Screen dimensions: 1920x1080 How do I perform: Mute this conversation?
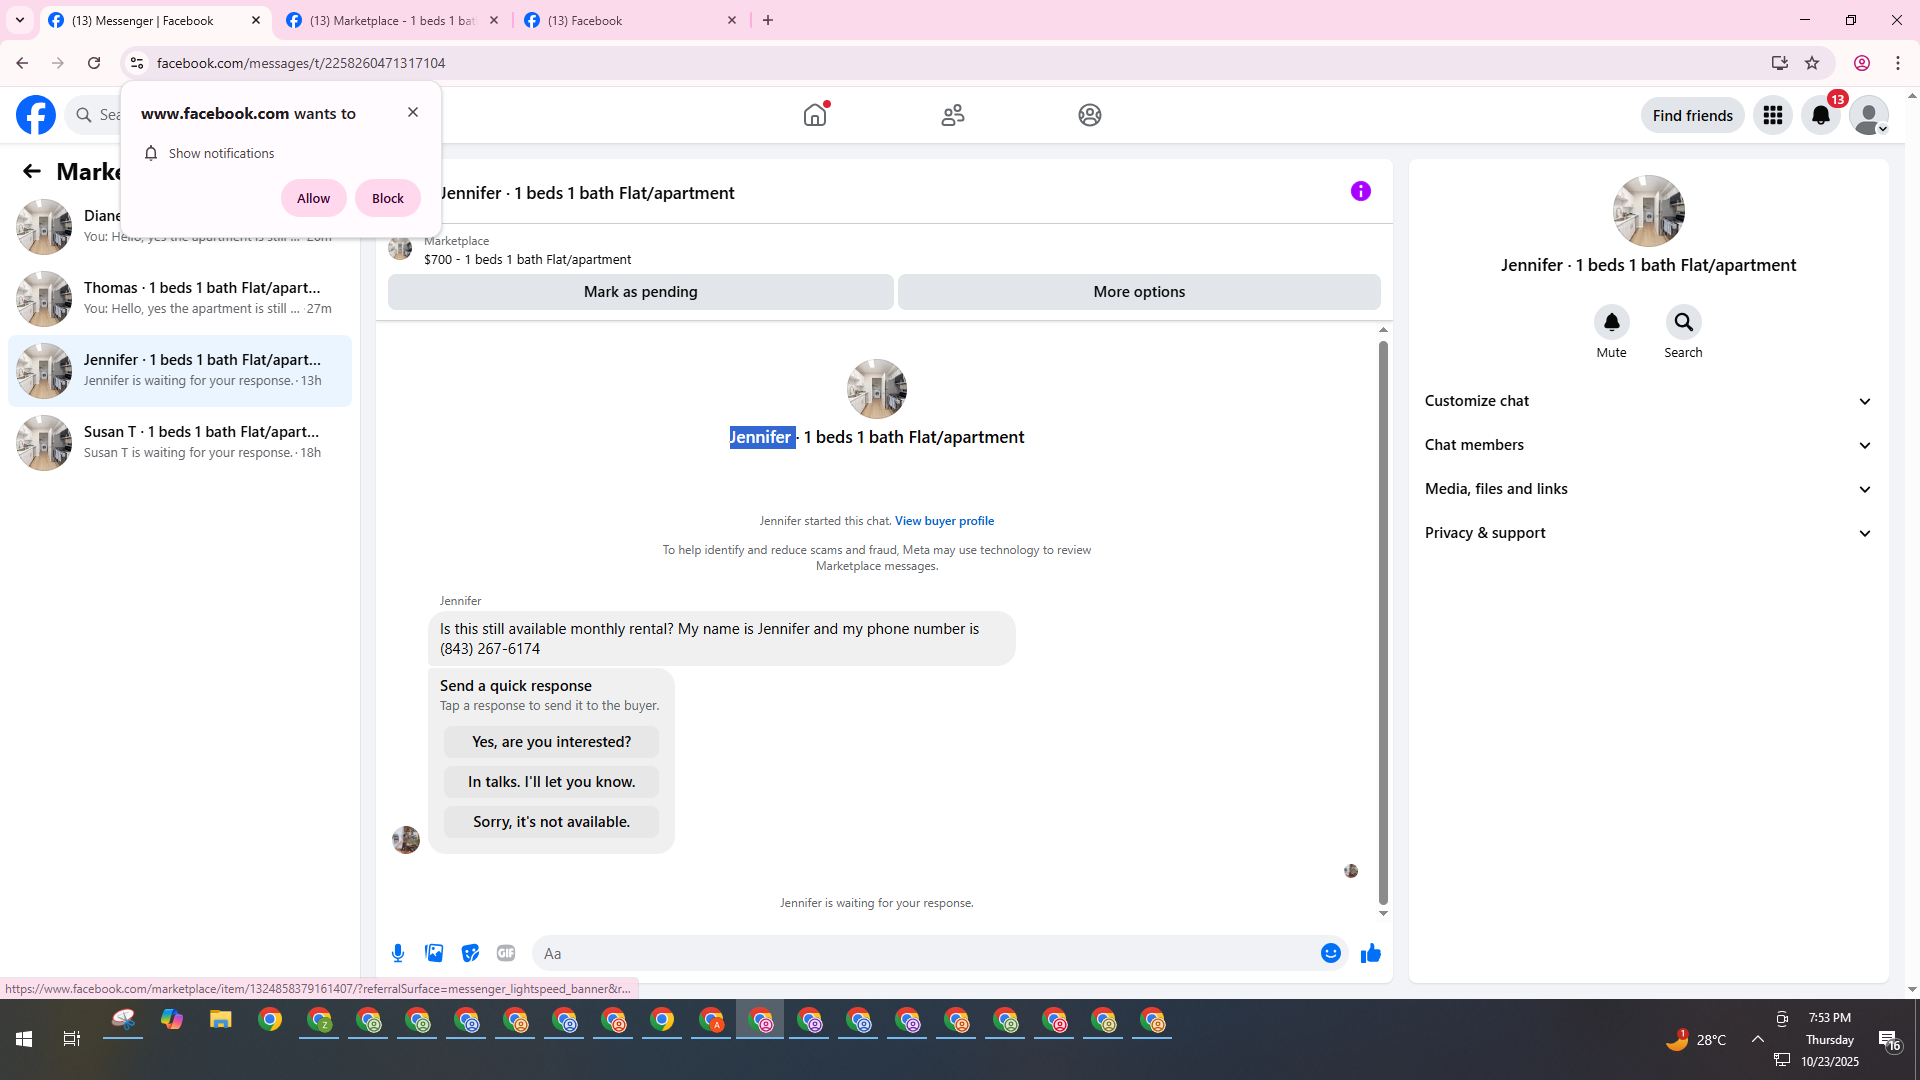[x=1611, y=323]
